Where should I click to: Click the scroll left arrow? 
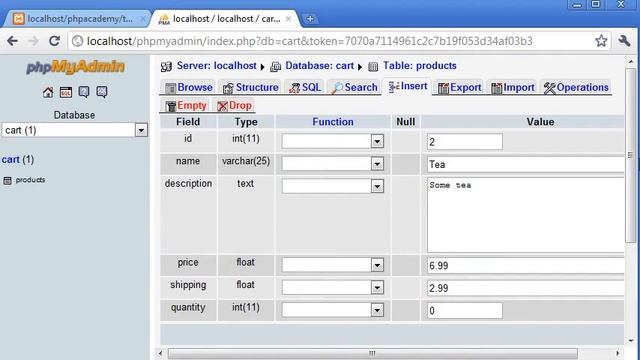[x=160, y=353]
